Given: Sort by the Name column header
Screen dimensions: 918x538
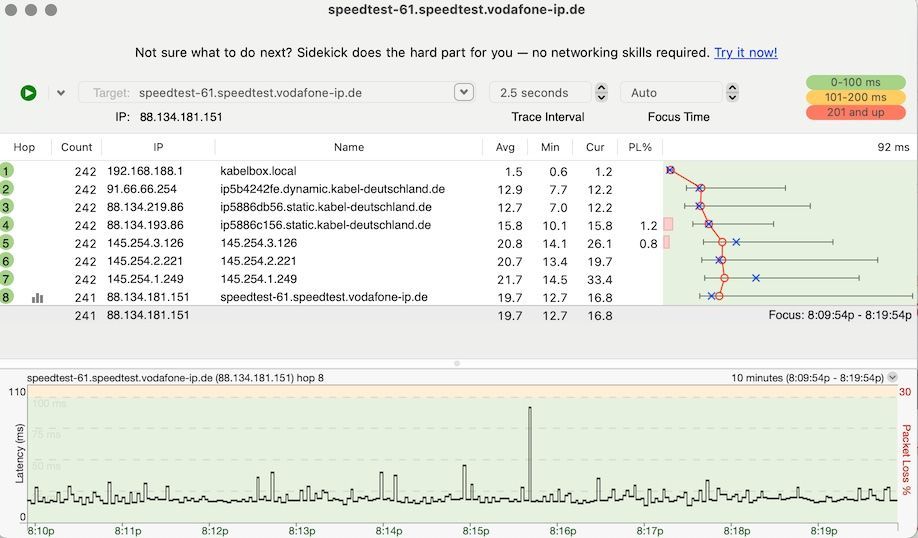Looking at the screenshot, I should [348, 147].
